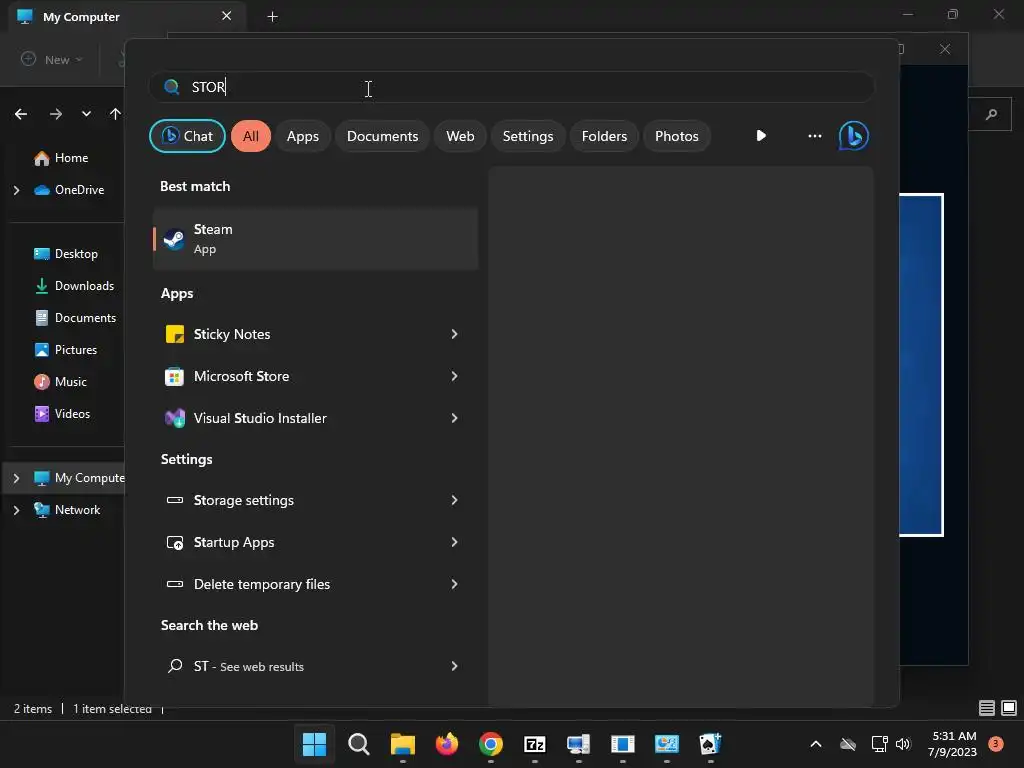Open File Explorer from the taskbar
The image size is (1024, 768).
click(403, 744)
